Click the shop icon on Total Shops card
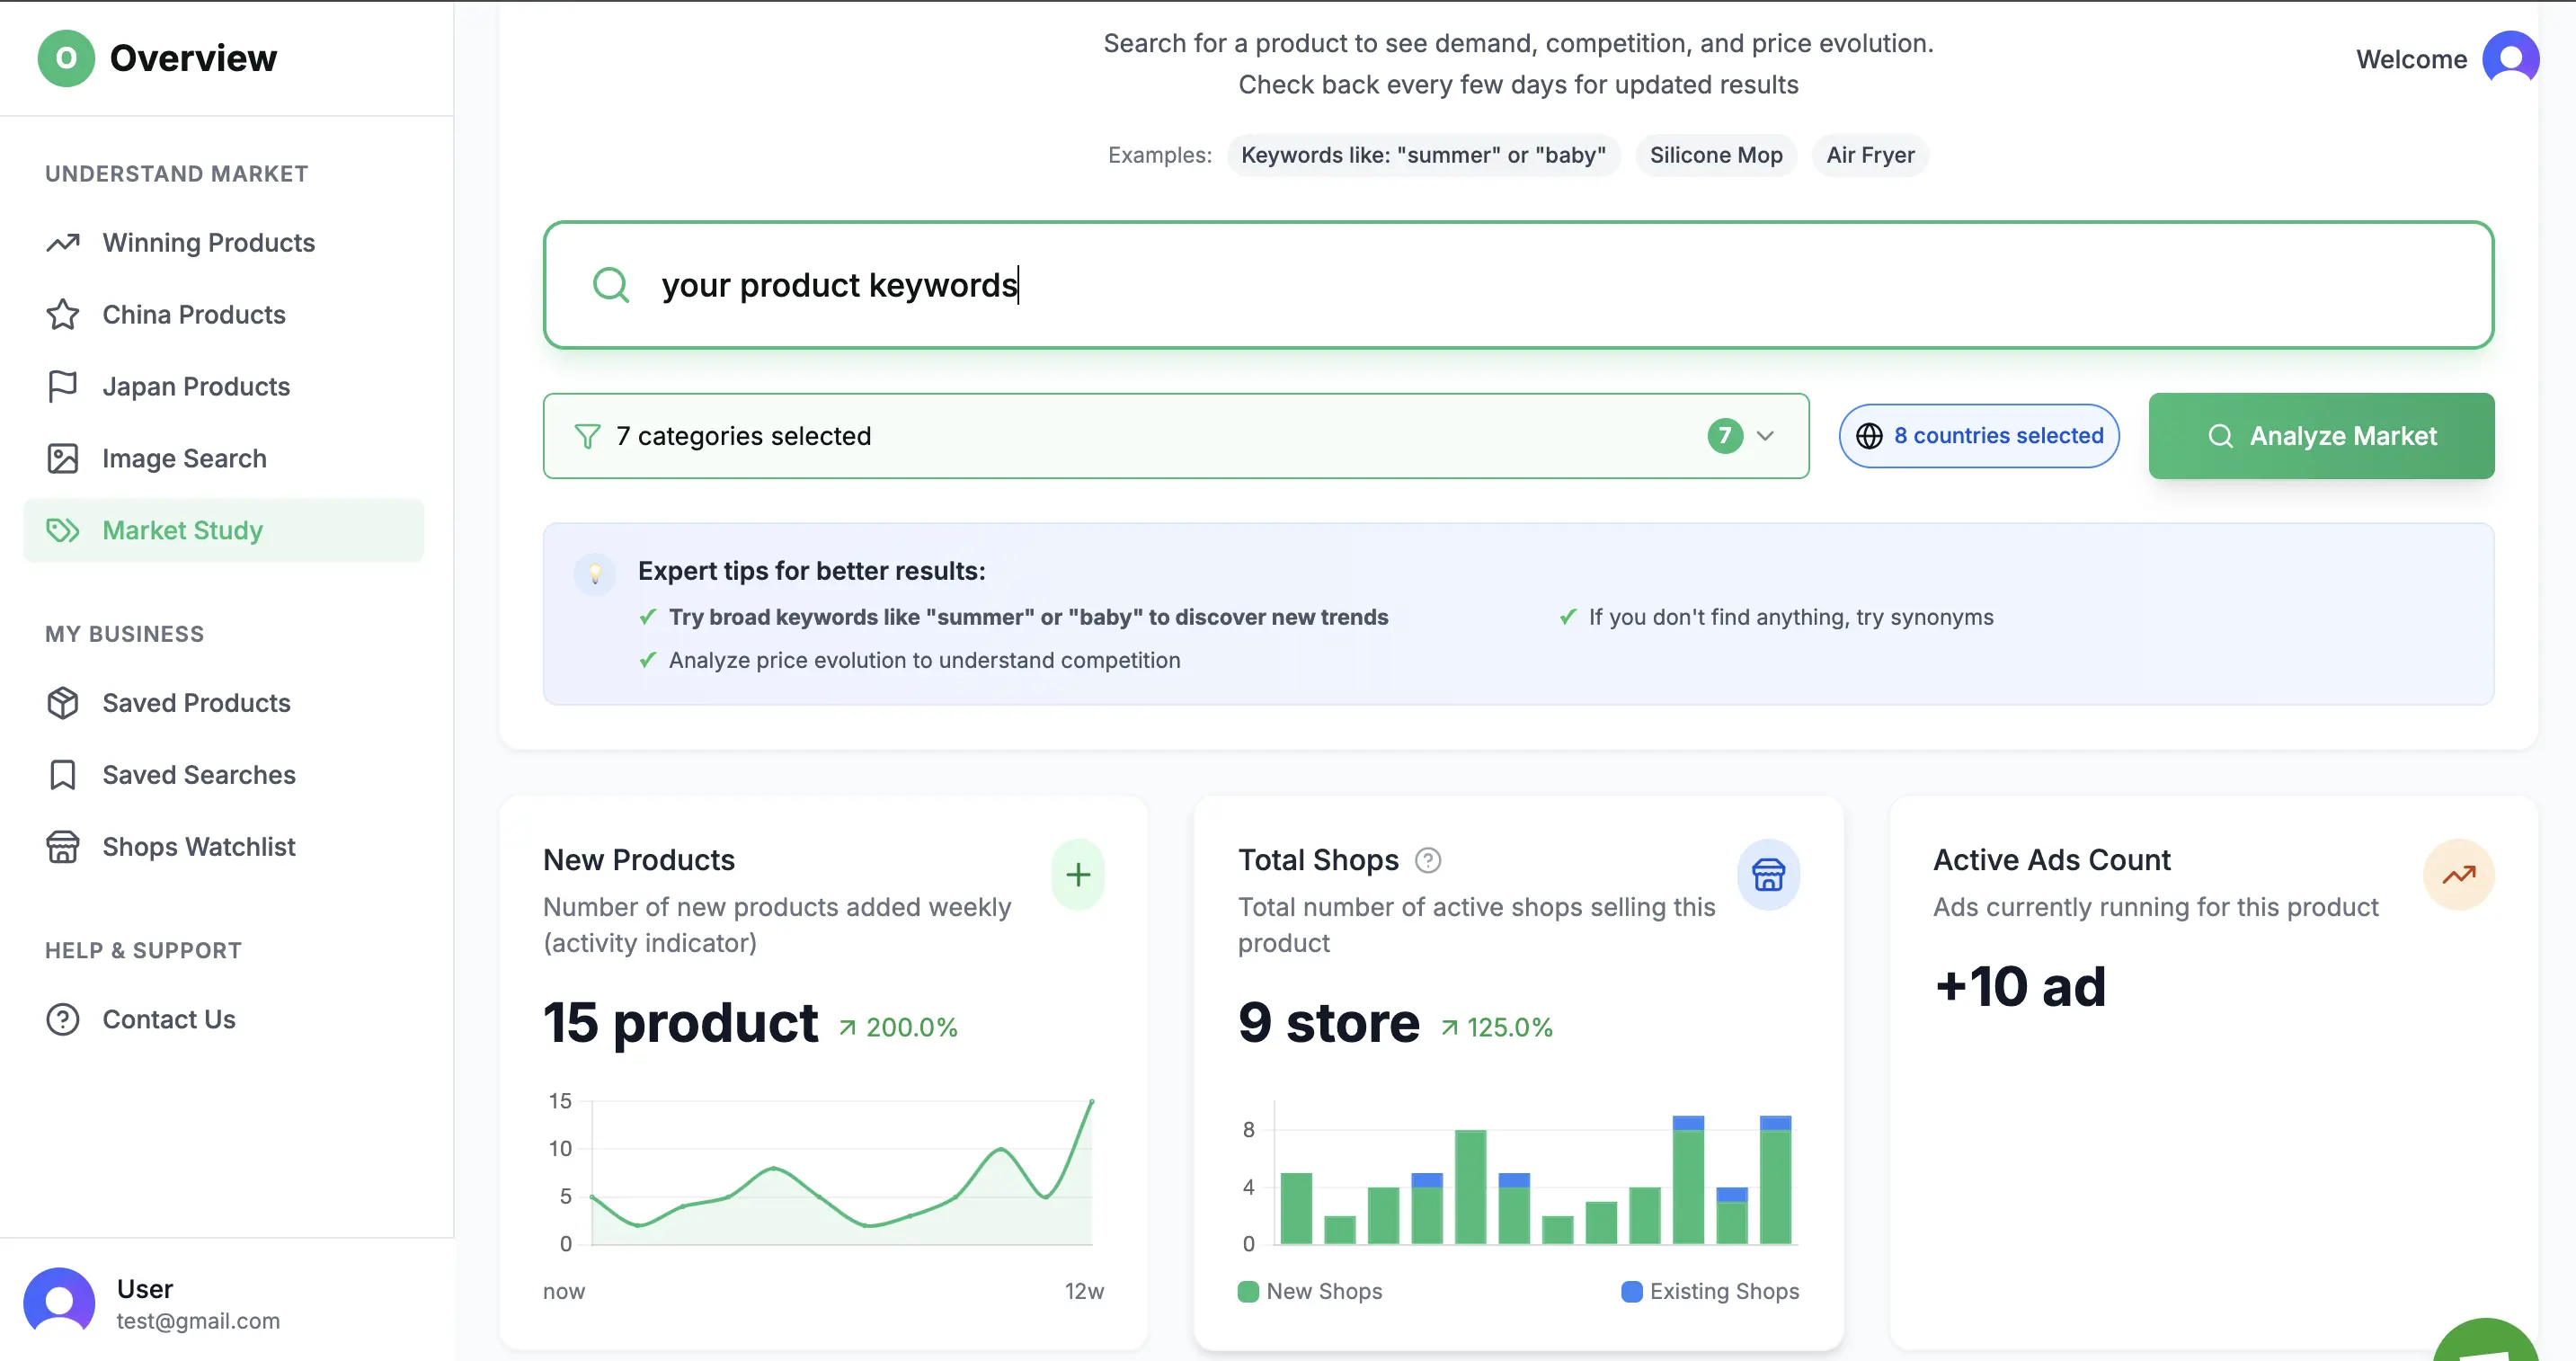Screen dimensions: 2576x1361 (x=1767, y=874)
